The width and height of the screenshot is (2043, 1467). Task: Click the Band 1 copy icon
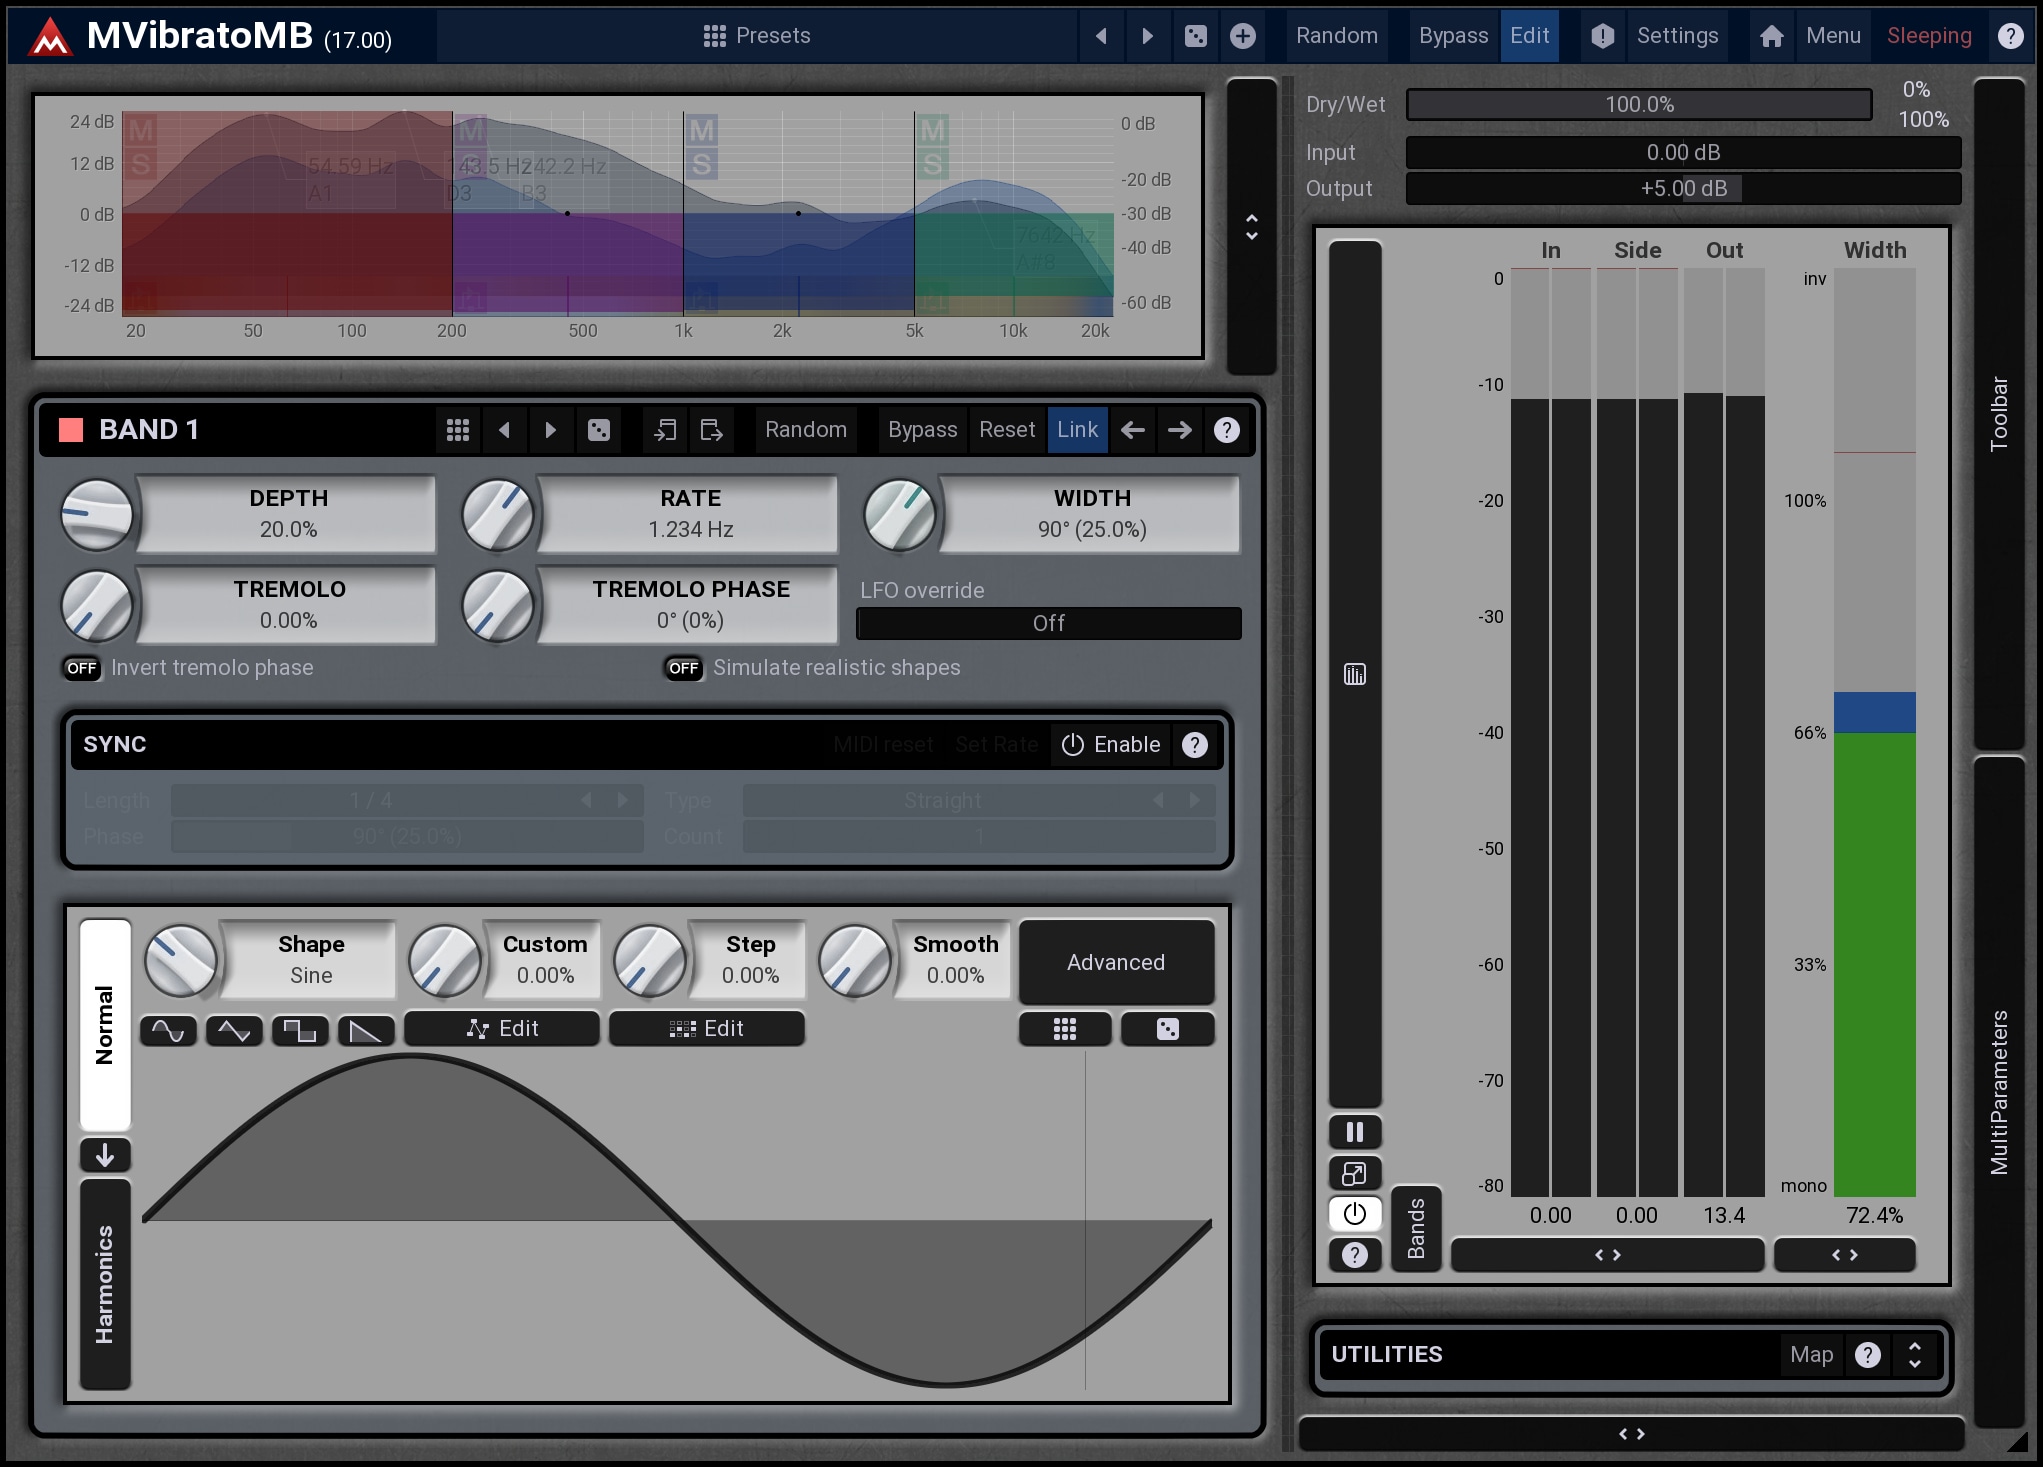coord(665,430)
